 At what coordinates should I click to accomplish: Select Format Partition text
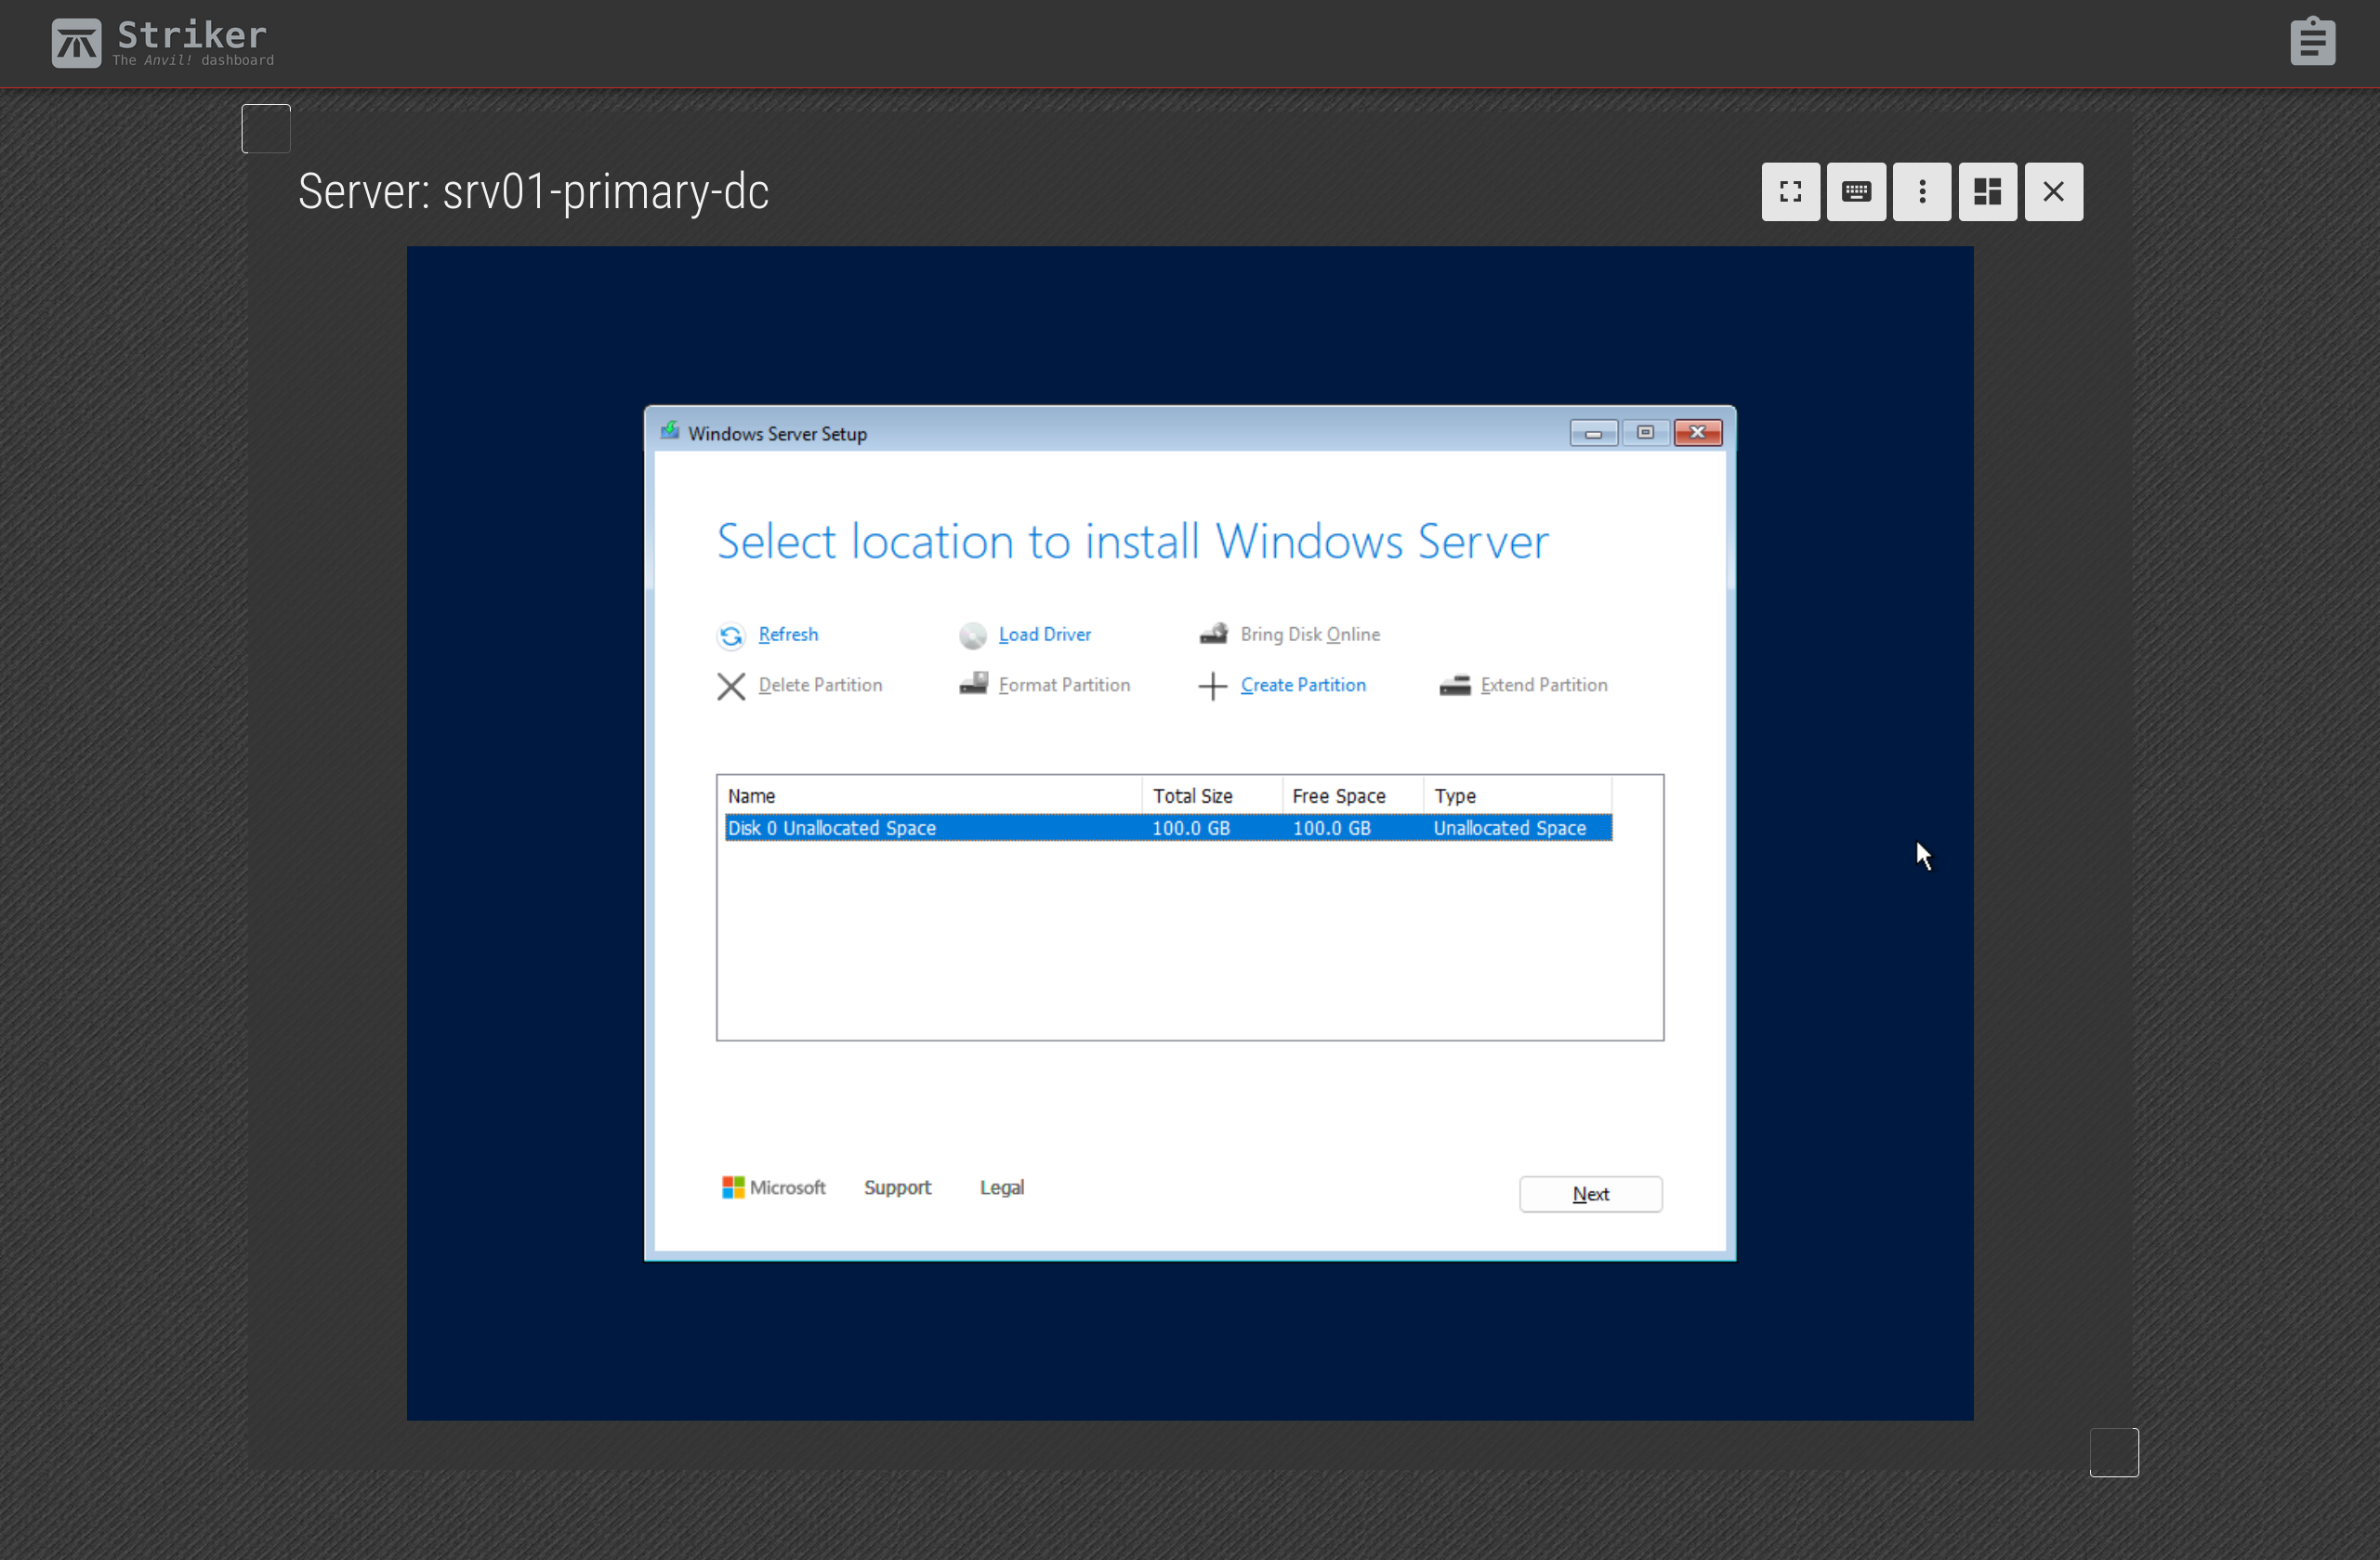pos(1064,685)
